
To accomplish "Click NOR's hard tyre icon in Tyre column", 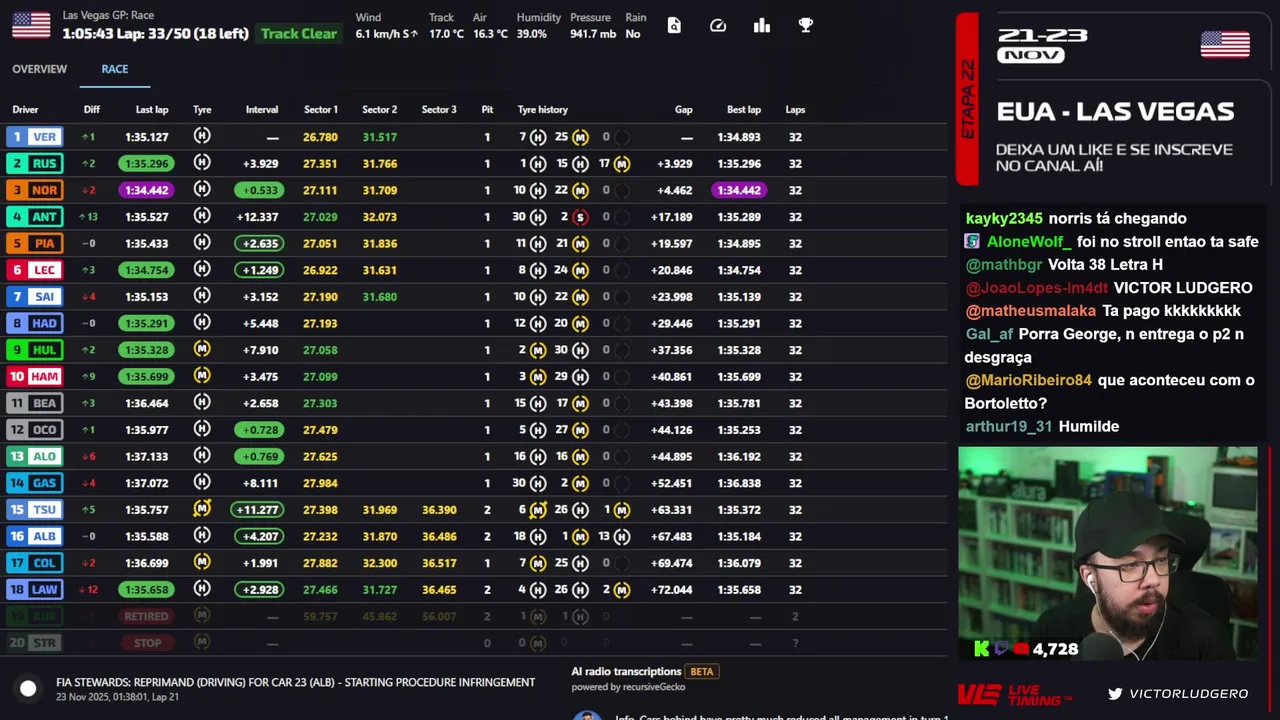I will (202, 189).
